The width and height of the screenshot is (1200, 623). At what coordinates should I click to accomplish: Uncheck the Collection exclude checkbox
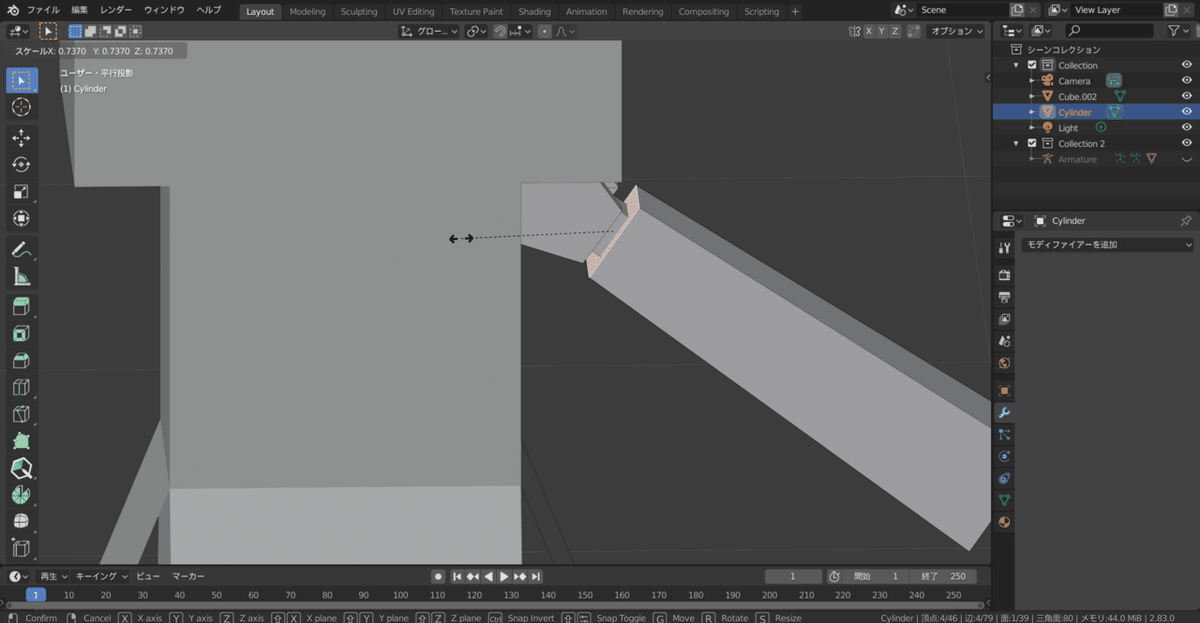(x=1033, y=65)
